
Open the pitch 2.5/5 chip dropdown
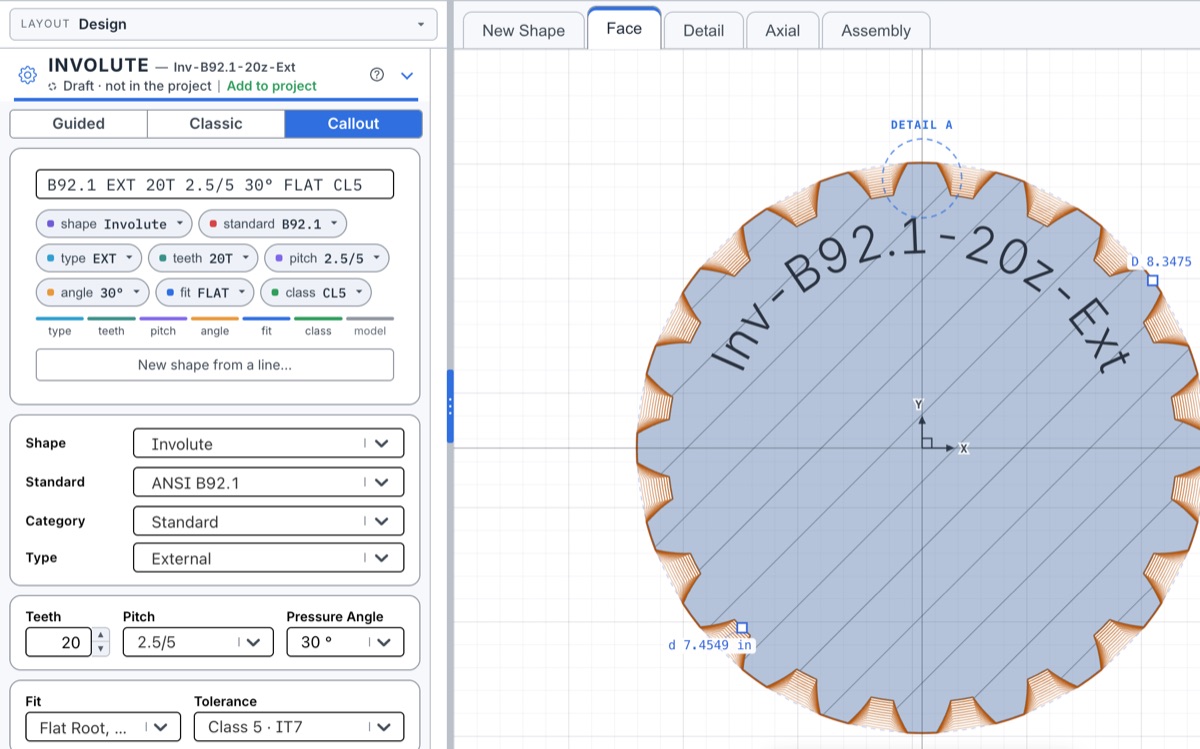coord(326,258)
